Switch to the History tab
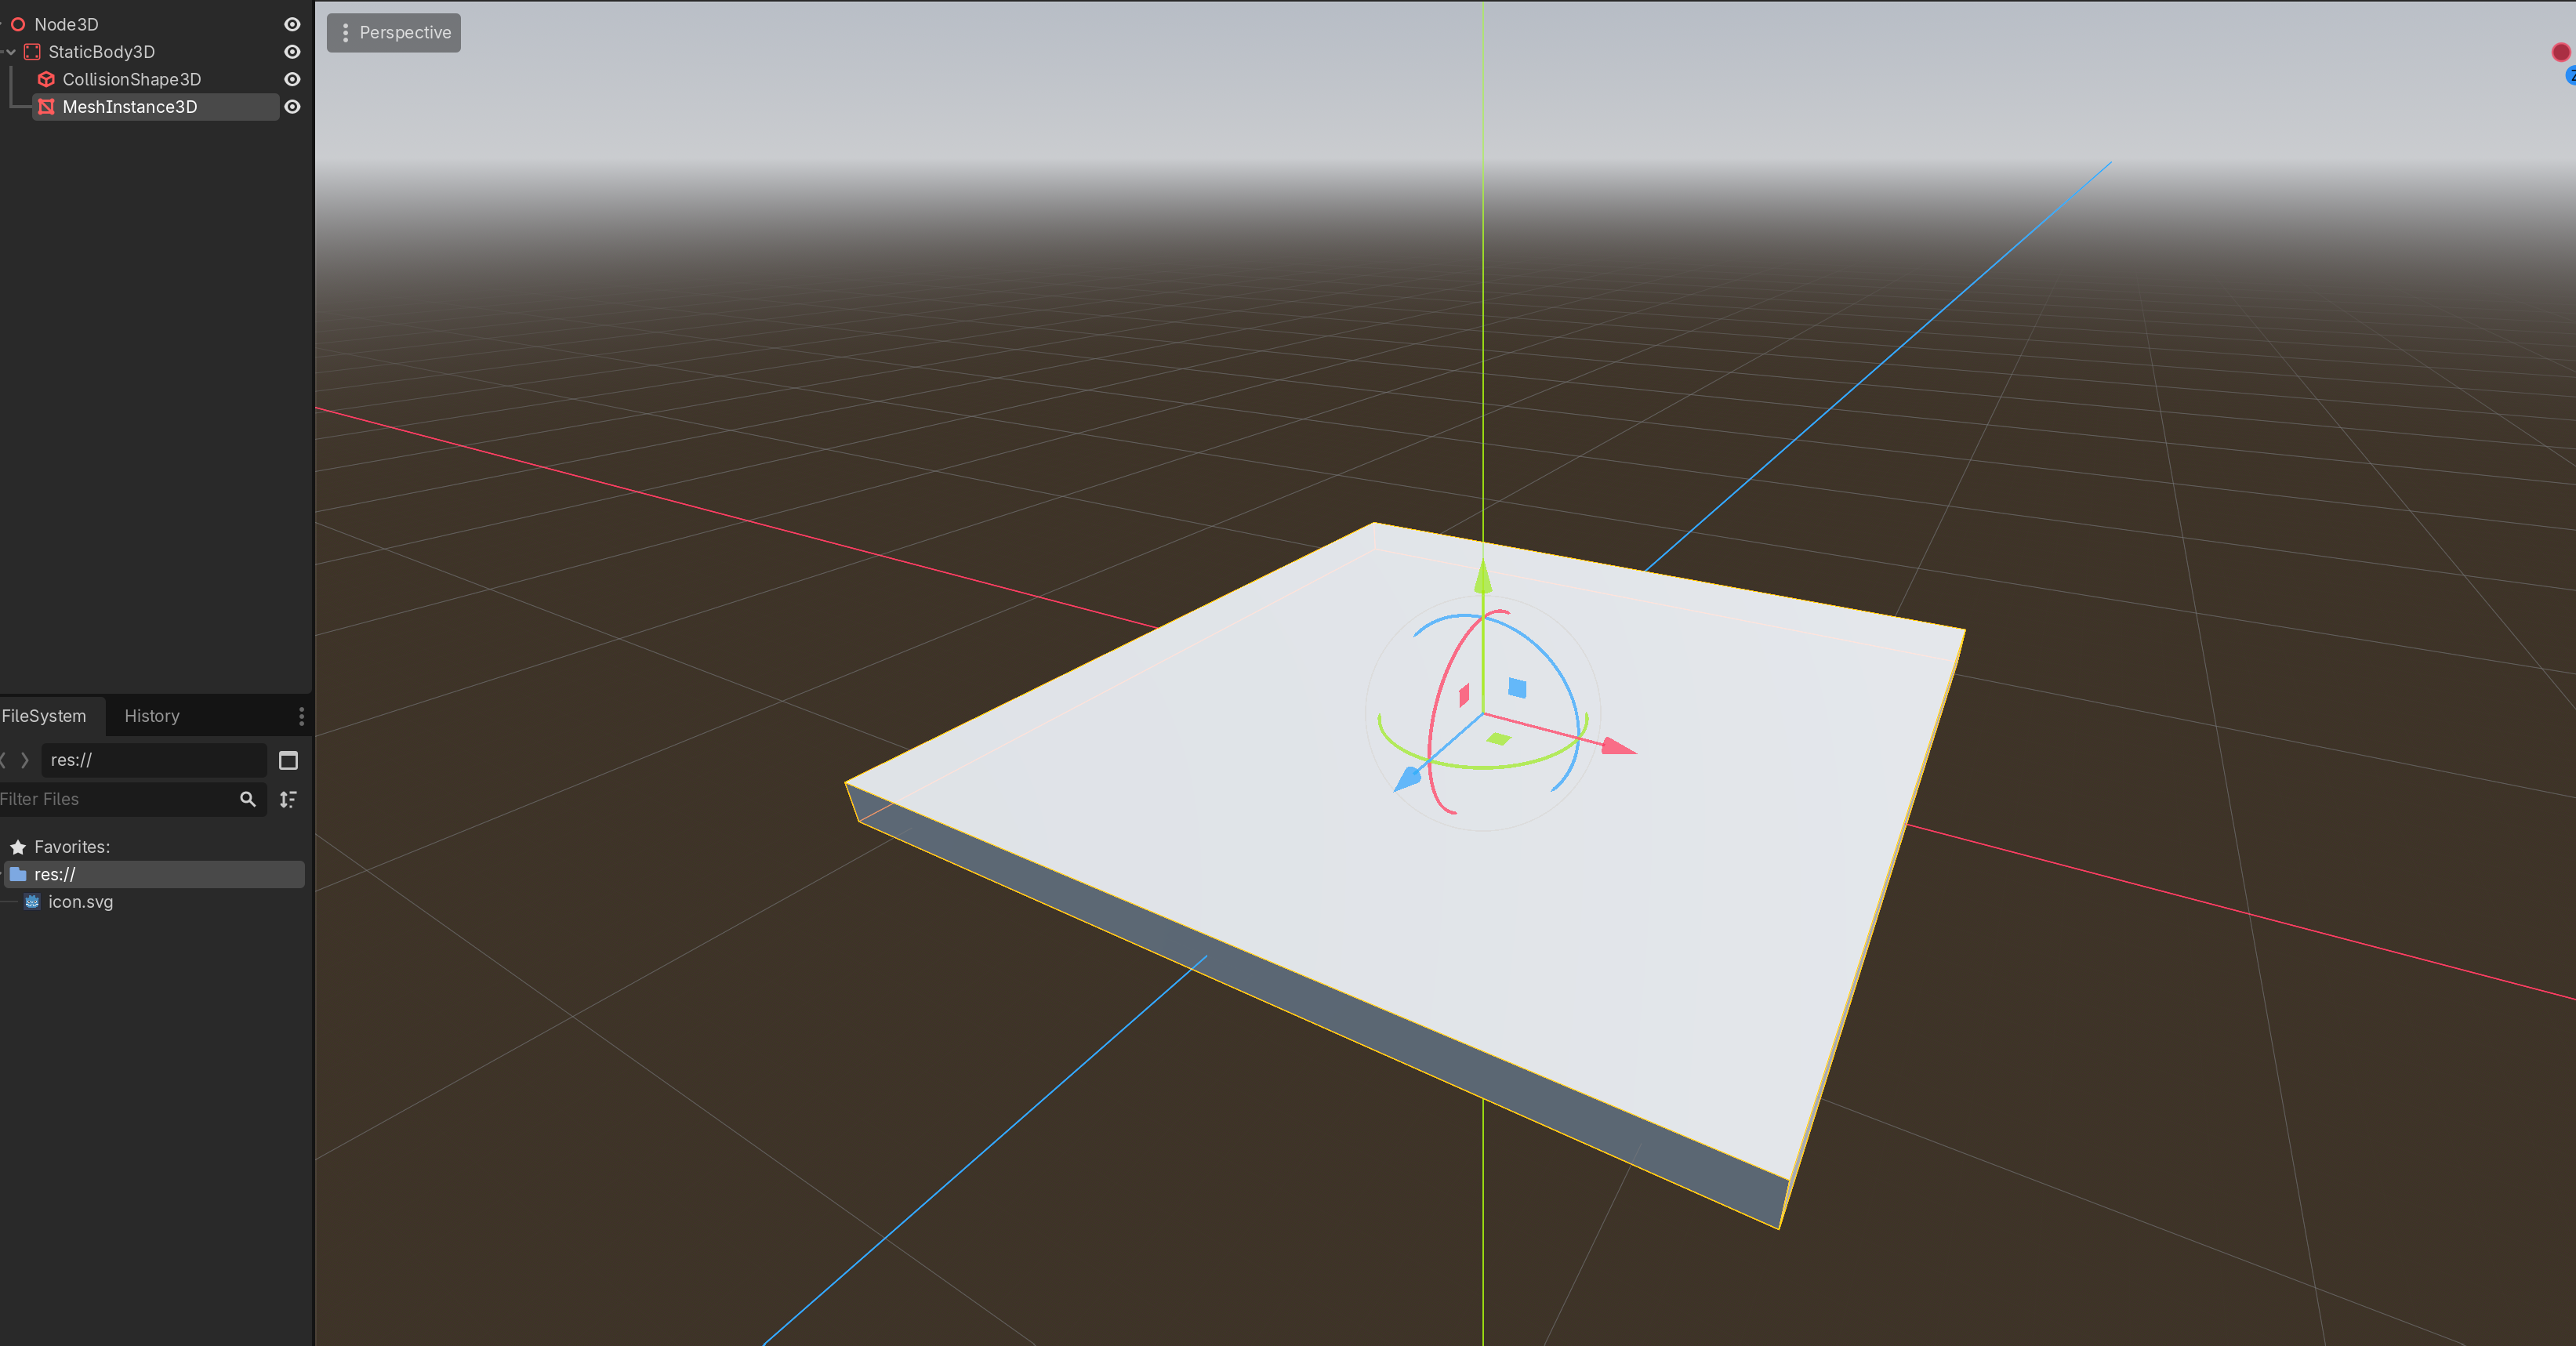This screenshot has width=2576, height=1346. 152,716
